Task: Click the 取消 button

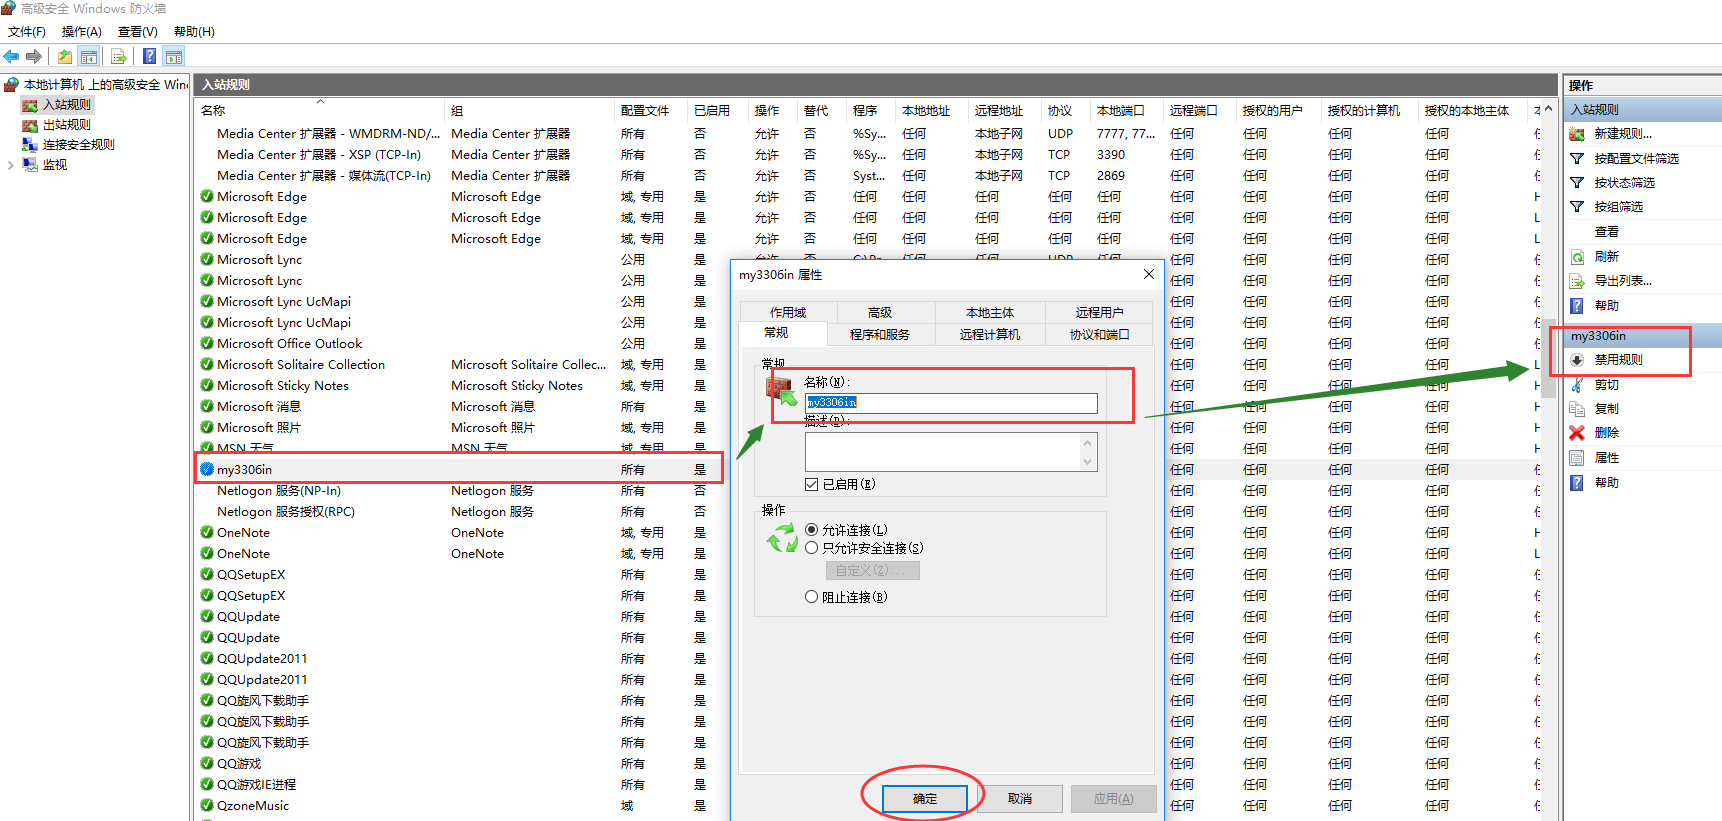Action: coord(1020,798)
